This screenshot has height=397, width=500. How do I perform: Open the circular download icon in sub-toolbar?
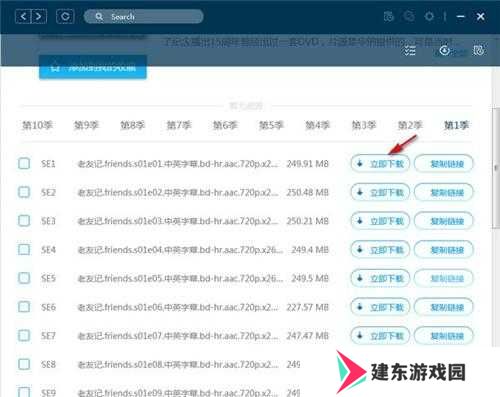click(445, 51)
